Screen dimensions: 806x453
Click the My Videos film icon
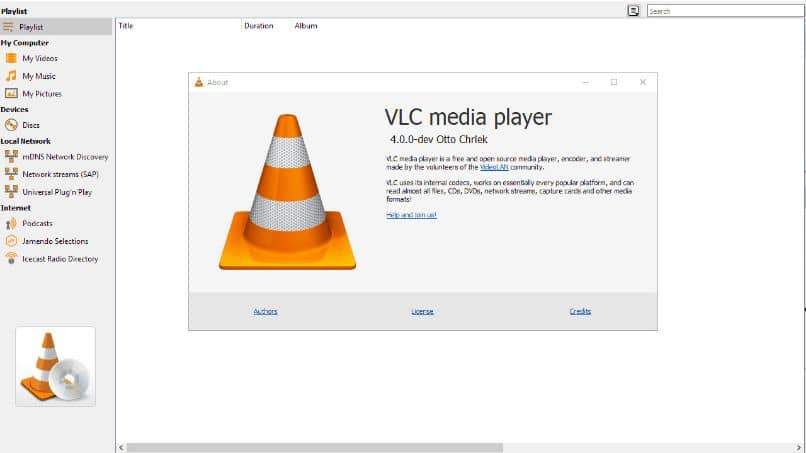(x=11, y=58)
